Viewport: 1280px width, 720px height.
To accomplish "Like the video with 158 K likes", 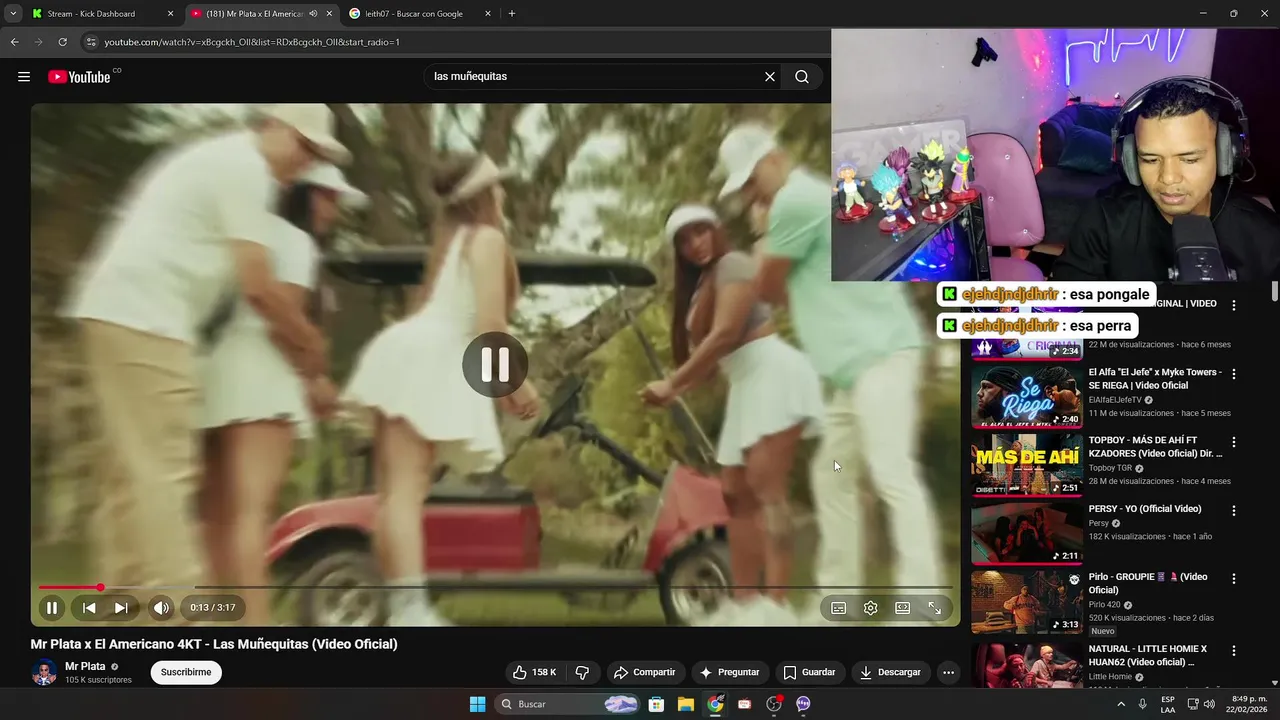I will pyautogui.click(x=535, y=672).
